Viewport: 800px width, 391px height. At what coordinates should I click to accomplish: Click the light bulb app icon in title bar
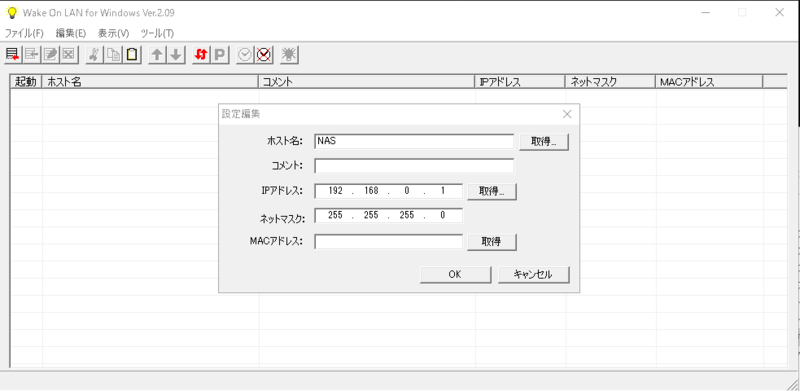(11, 12)
